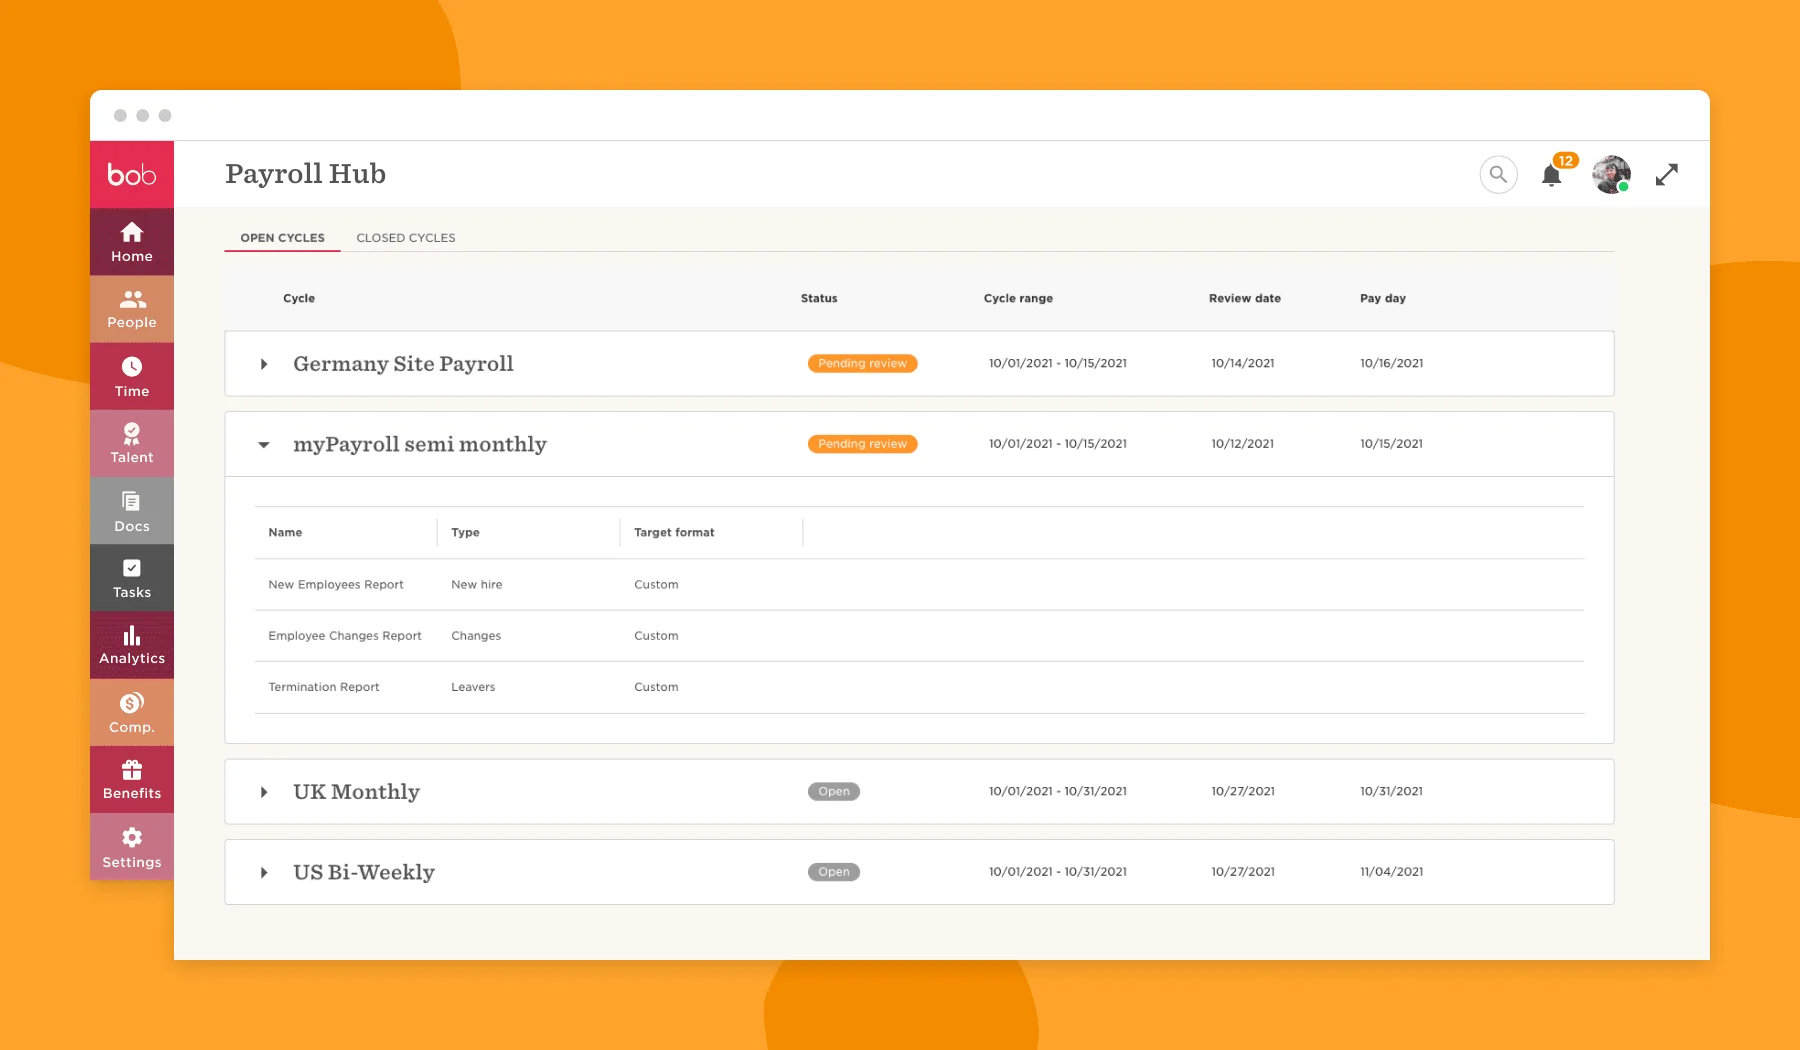Expand the UK Monthly cycle
Screen dimensions: 1800x1050
(x=264, y=792)
